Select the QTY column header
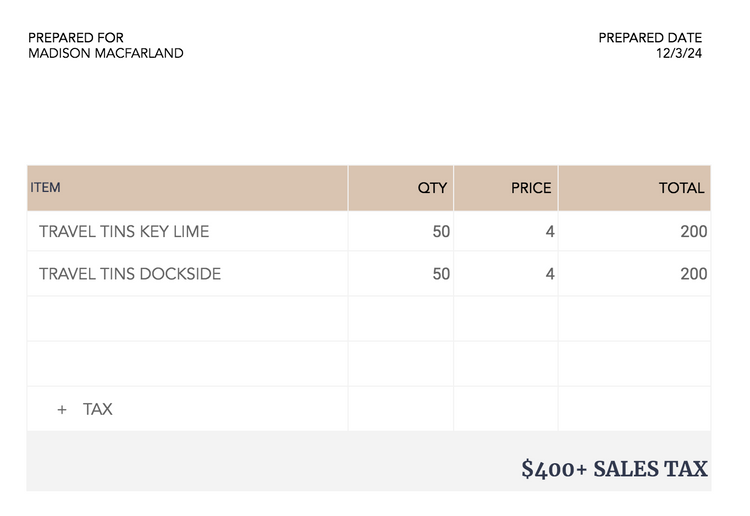This screenshot has width=750, height=516. [401, 188]
